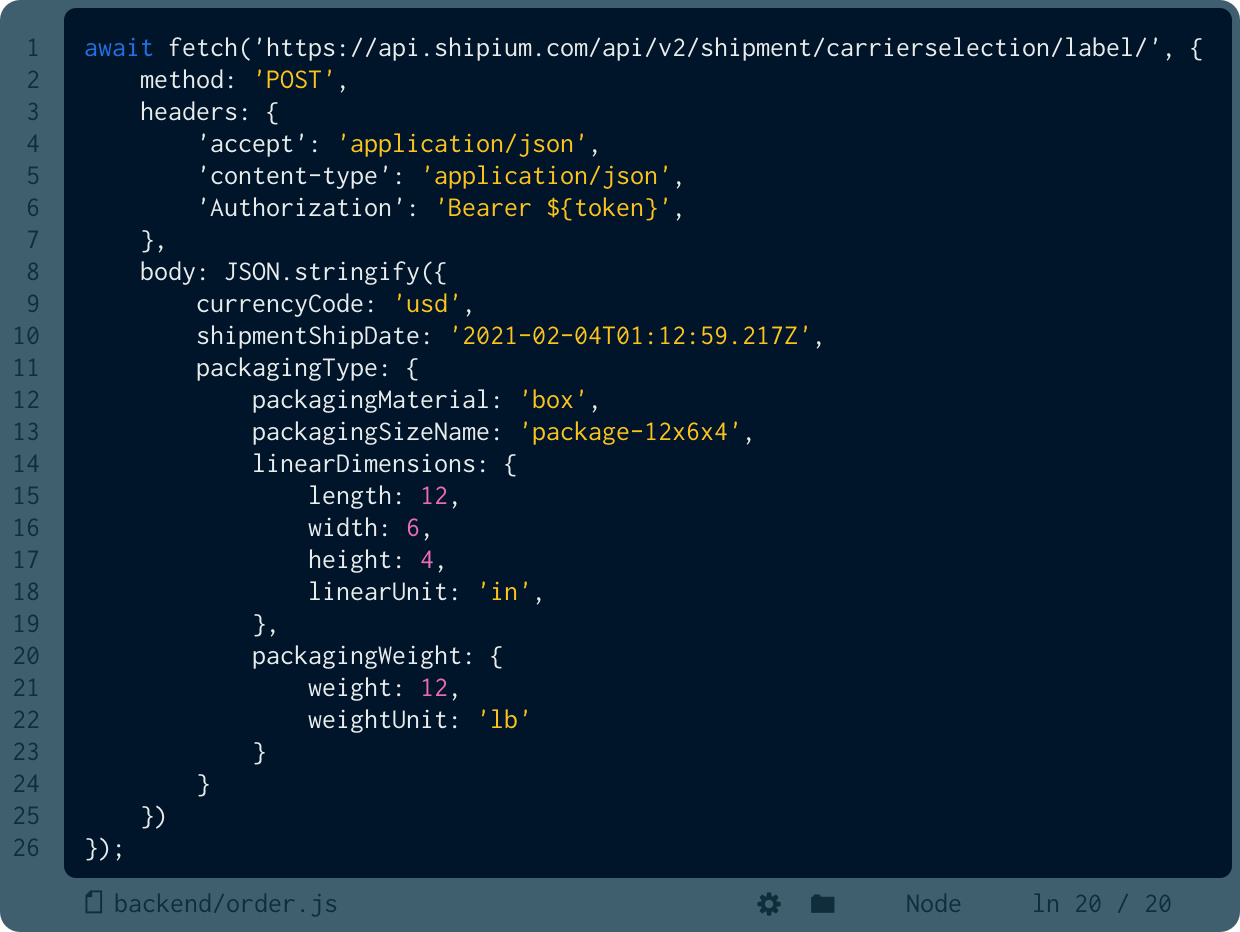Image resolution: width=1240 pixels, height=932 pixels.
Task: Click the shipium API URL string
Action: pyautogui.click(x=705, y=48)
